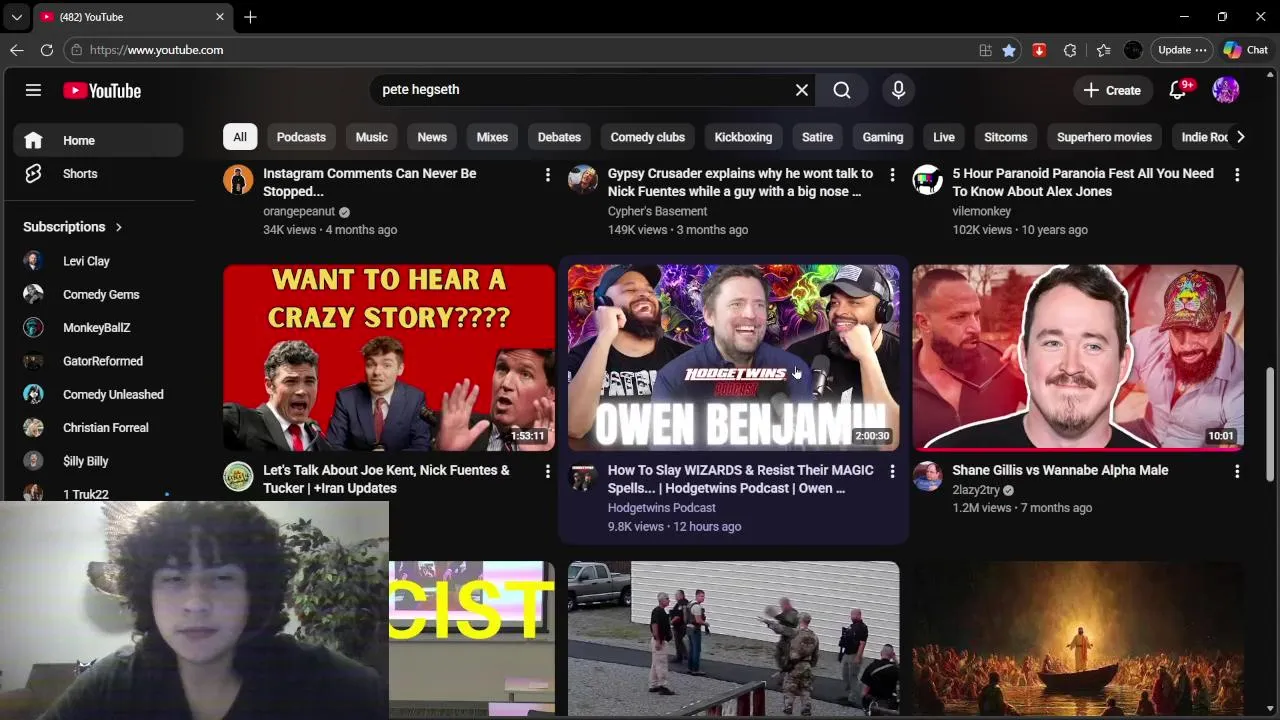This screenshot has height=720, width=1280.
Task: Open the vilemonkey channel avatar
Action: tap(927, 180)
